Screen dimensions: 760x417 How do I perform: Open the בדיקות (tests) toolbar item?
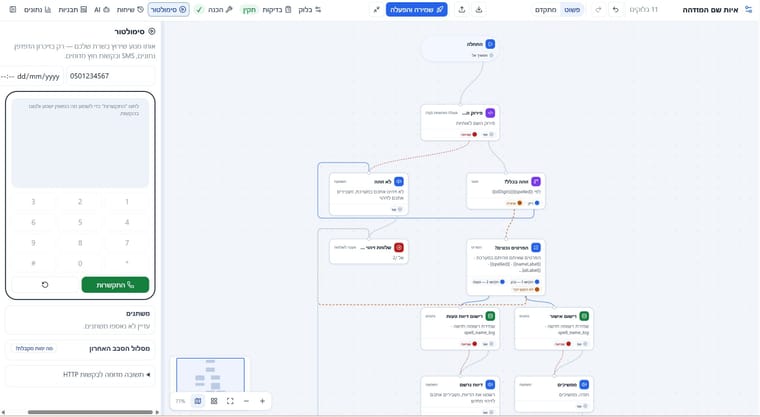pos(277,9)
